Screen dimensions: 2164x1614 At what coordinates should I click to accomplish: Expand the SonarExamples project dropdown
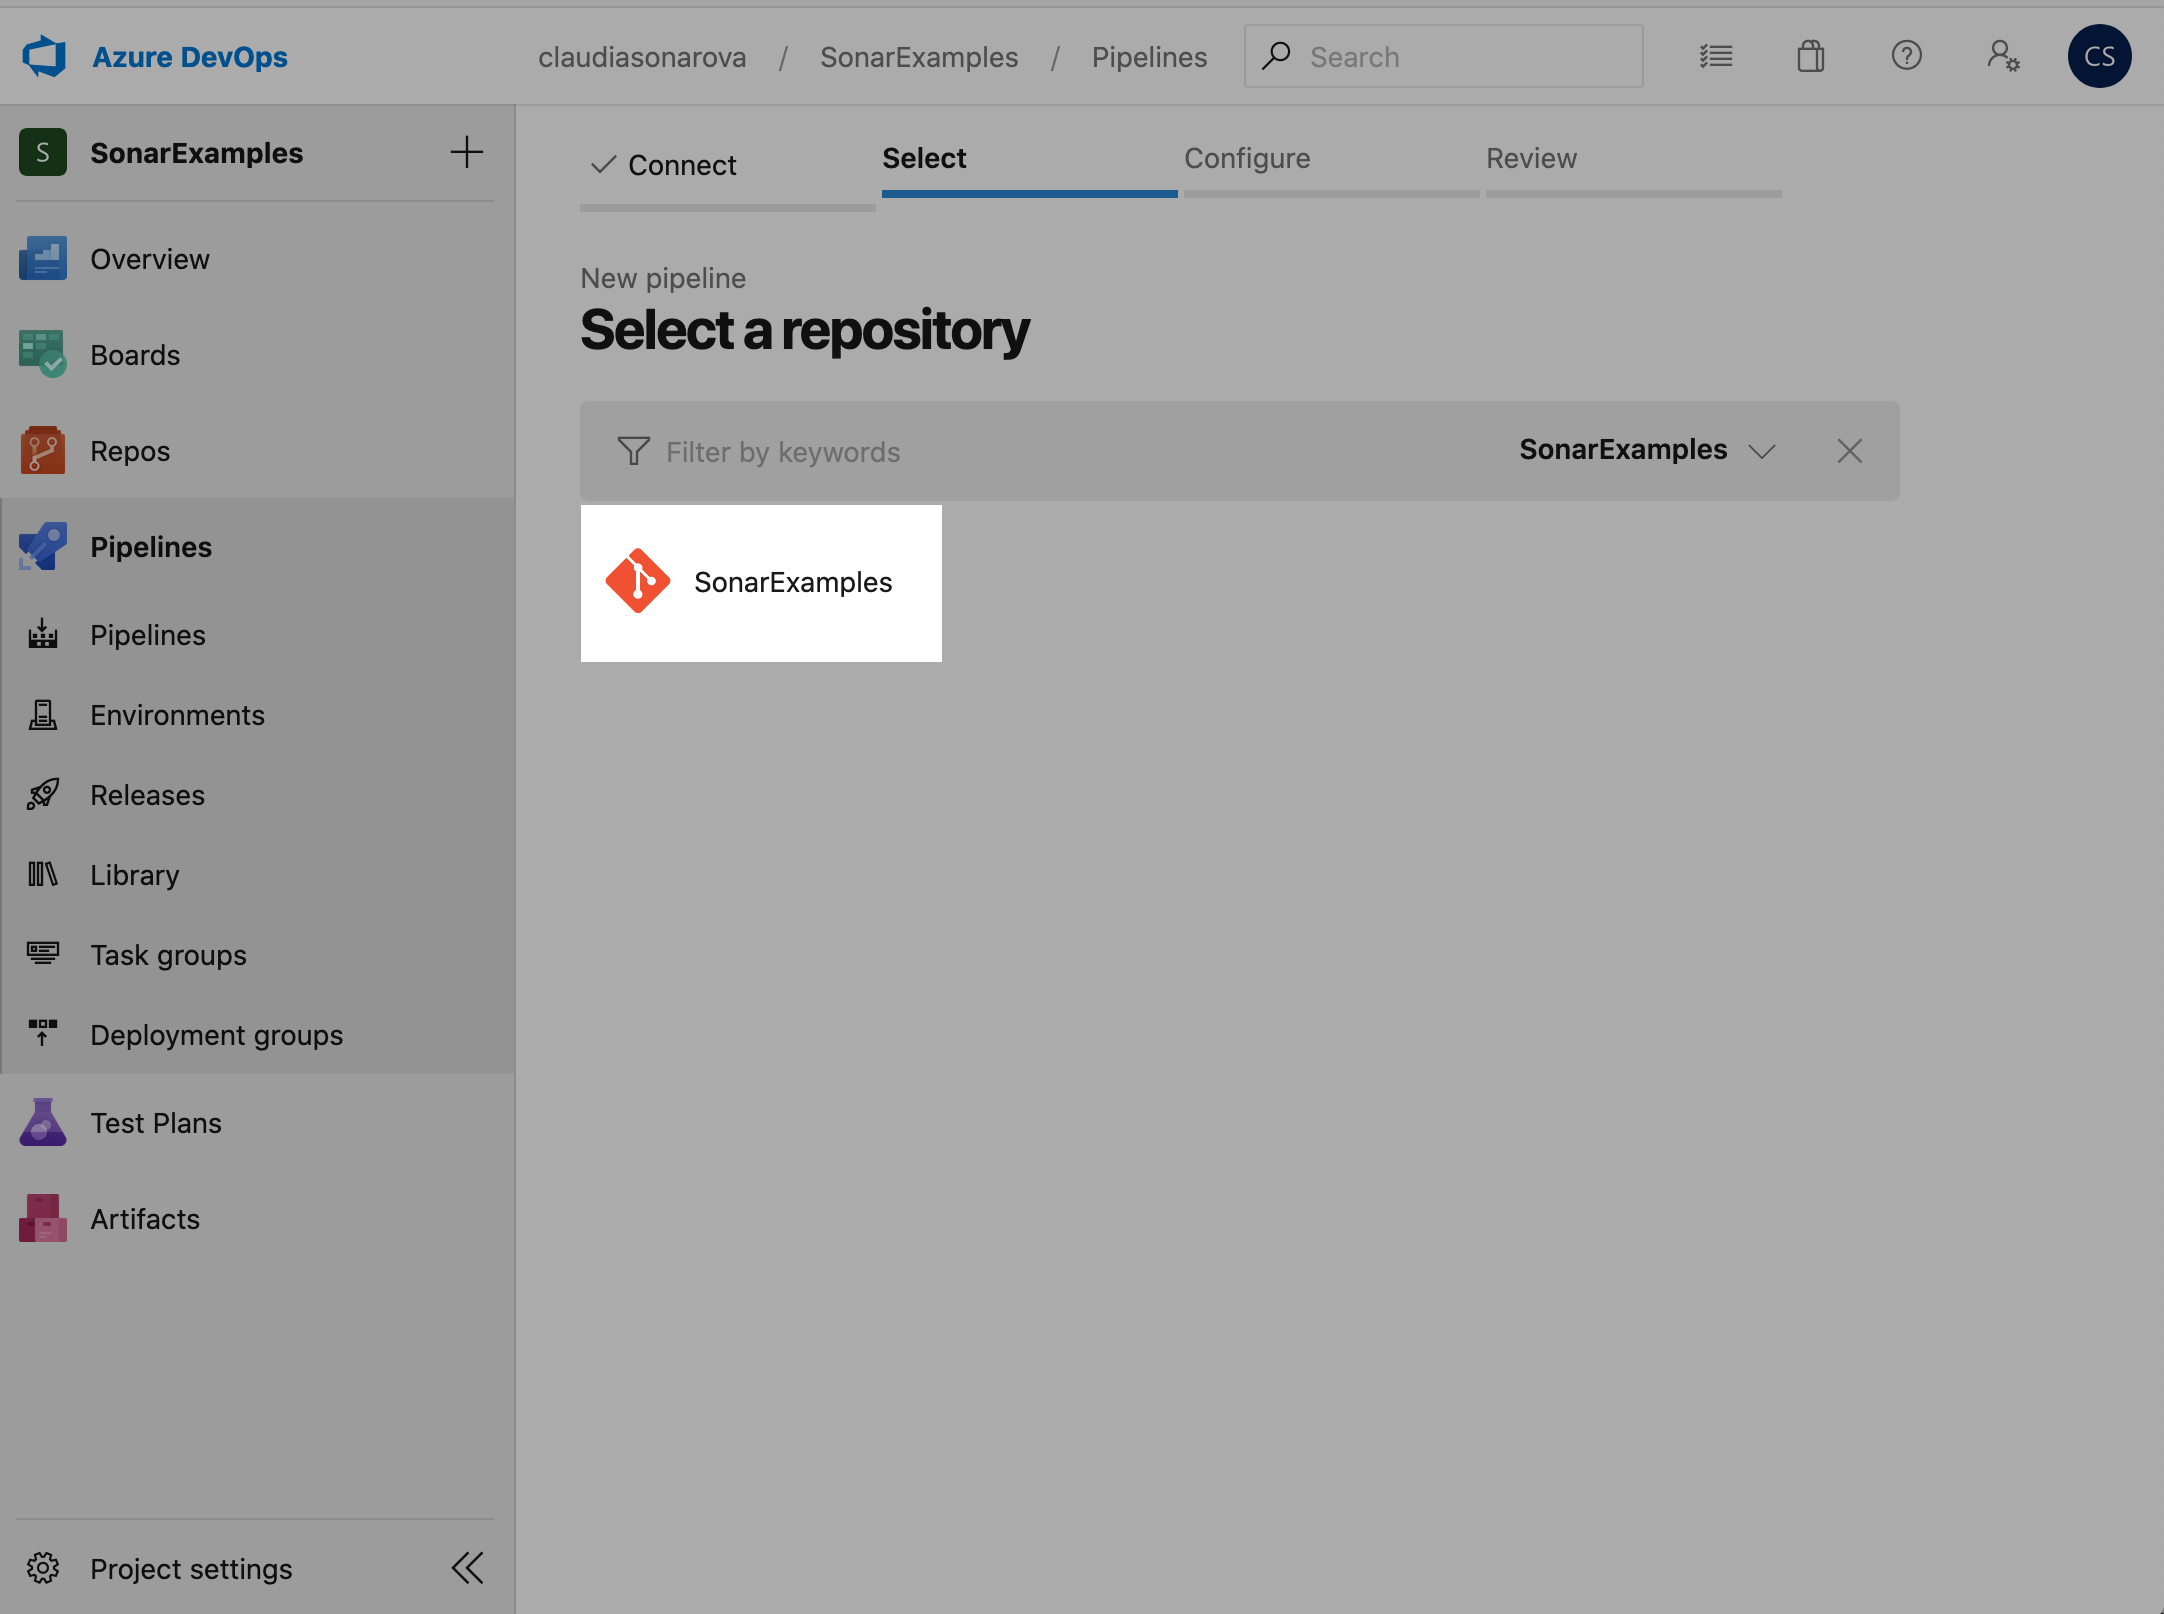point(1647,450)
